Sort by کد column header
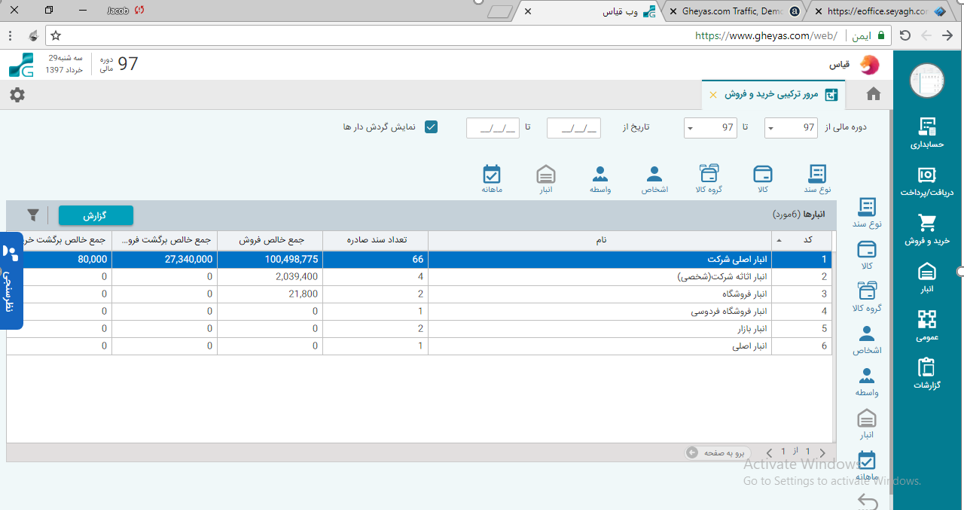Image resolution: width=964 pixels, height=510 pixels. tap(802, 240)
